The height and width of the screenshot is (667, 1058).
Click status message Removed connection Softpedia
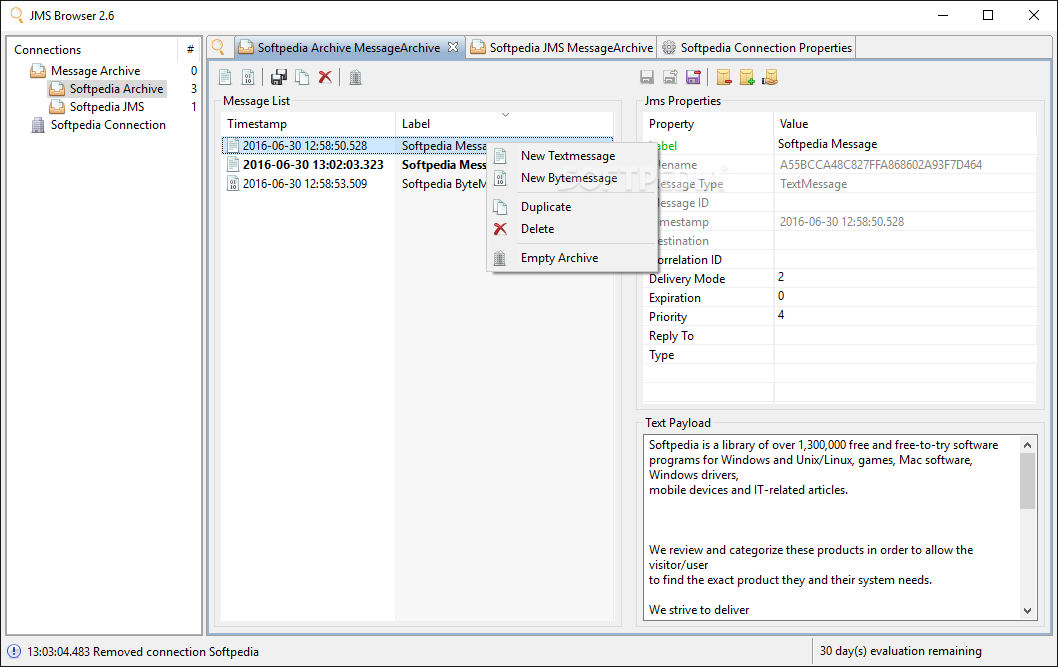tap(142, 651)
